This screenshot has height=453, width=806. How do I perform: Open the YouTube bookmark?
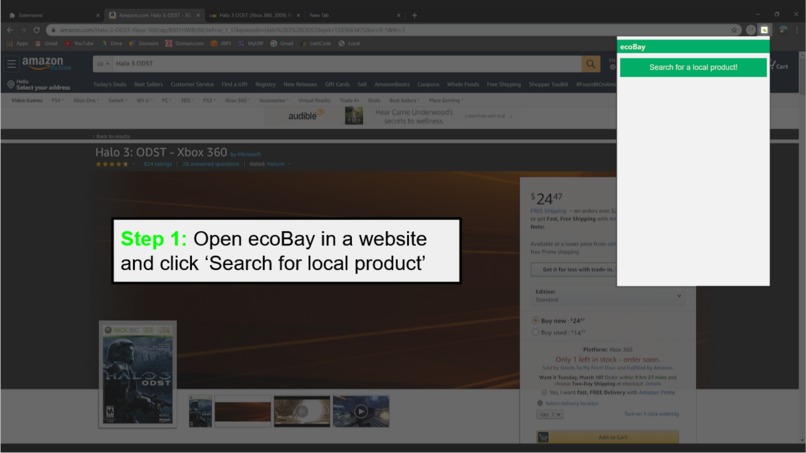pos(79,44)
